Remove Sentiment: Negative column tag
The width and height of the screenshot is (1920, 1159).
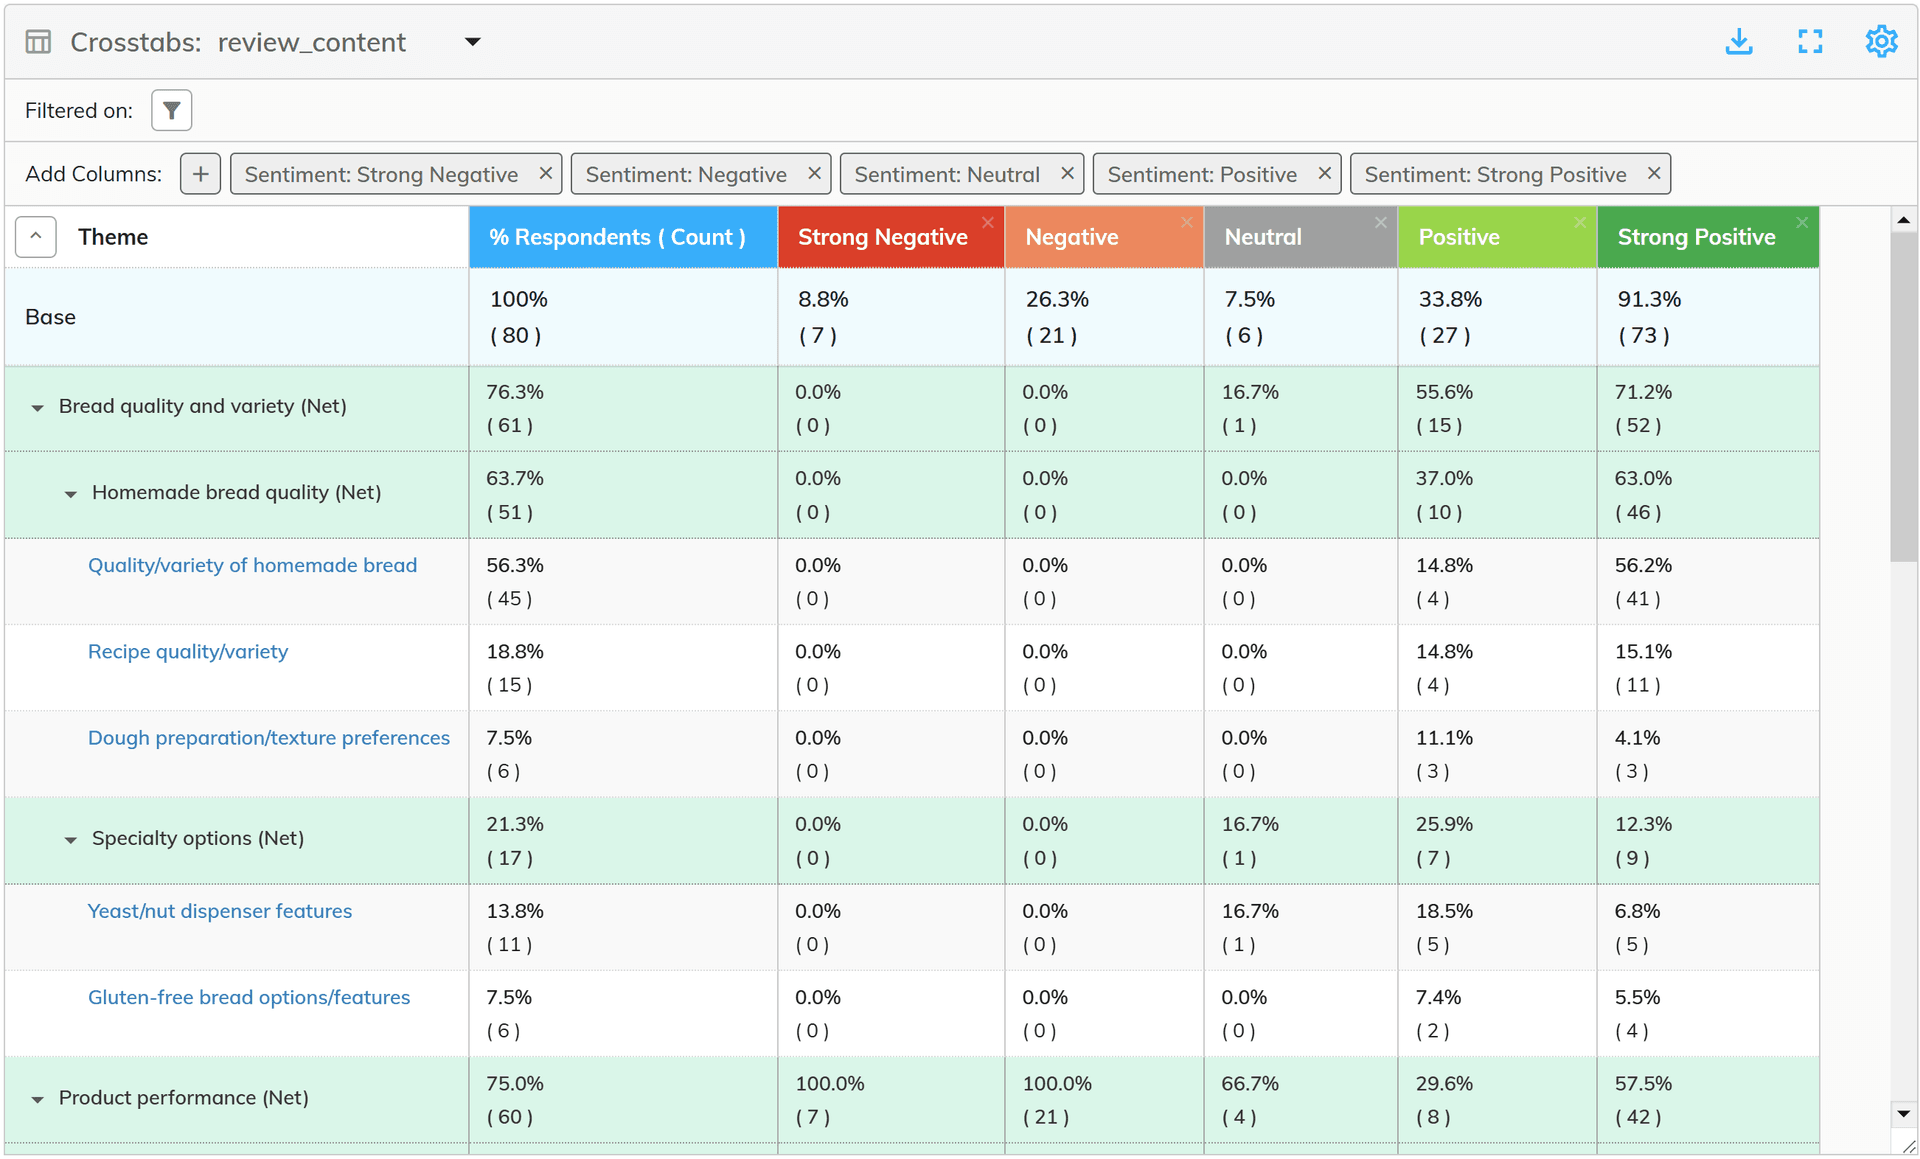point(814,173)
